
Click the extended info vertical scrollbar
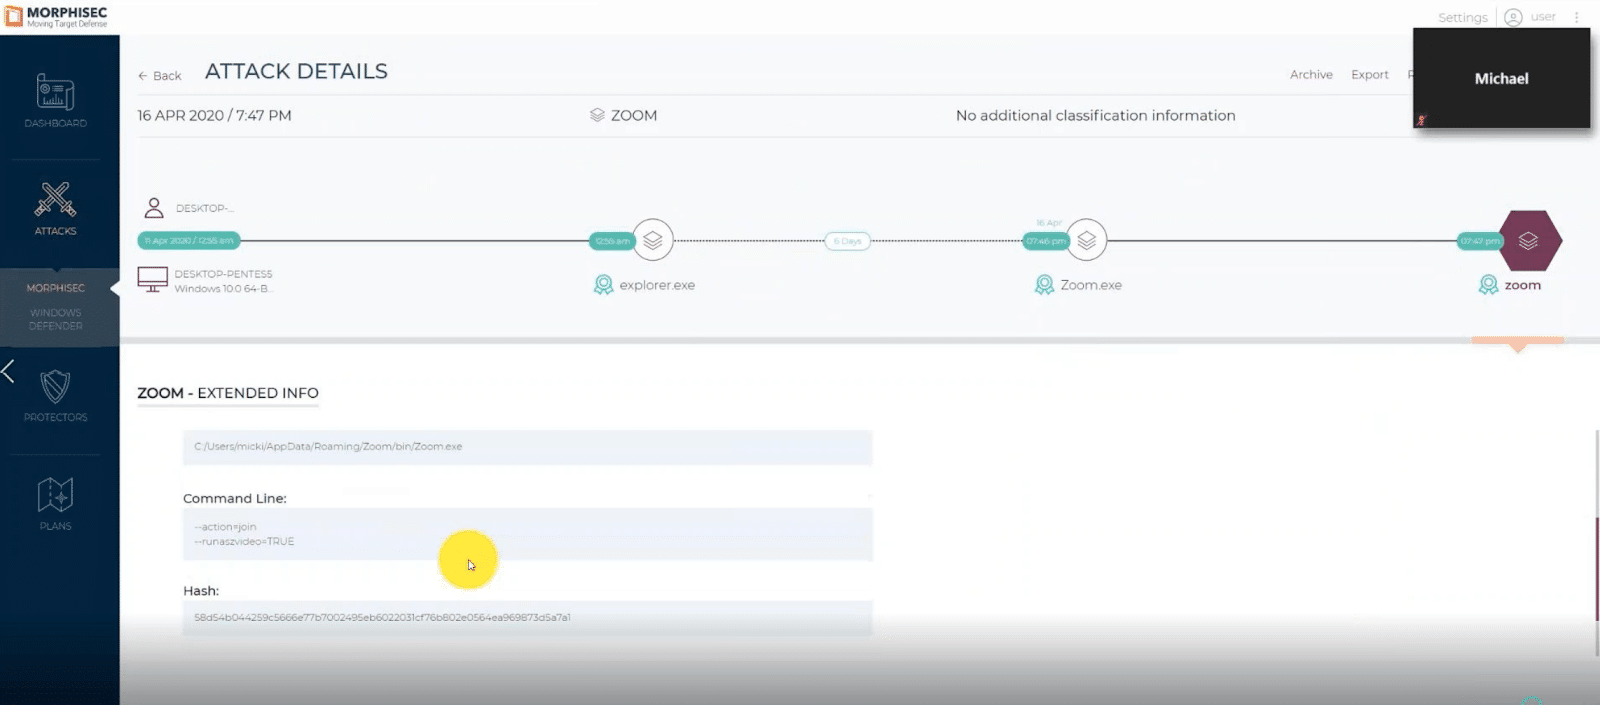click(x=1597, y=568)
